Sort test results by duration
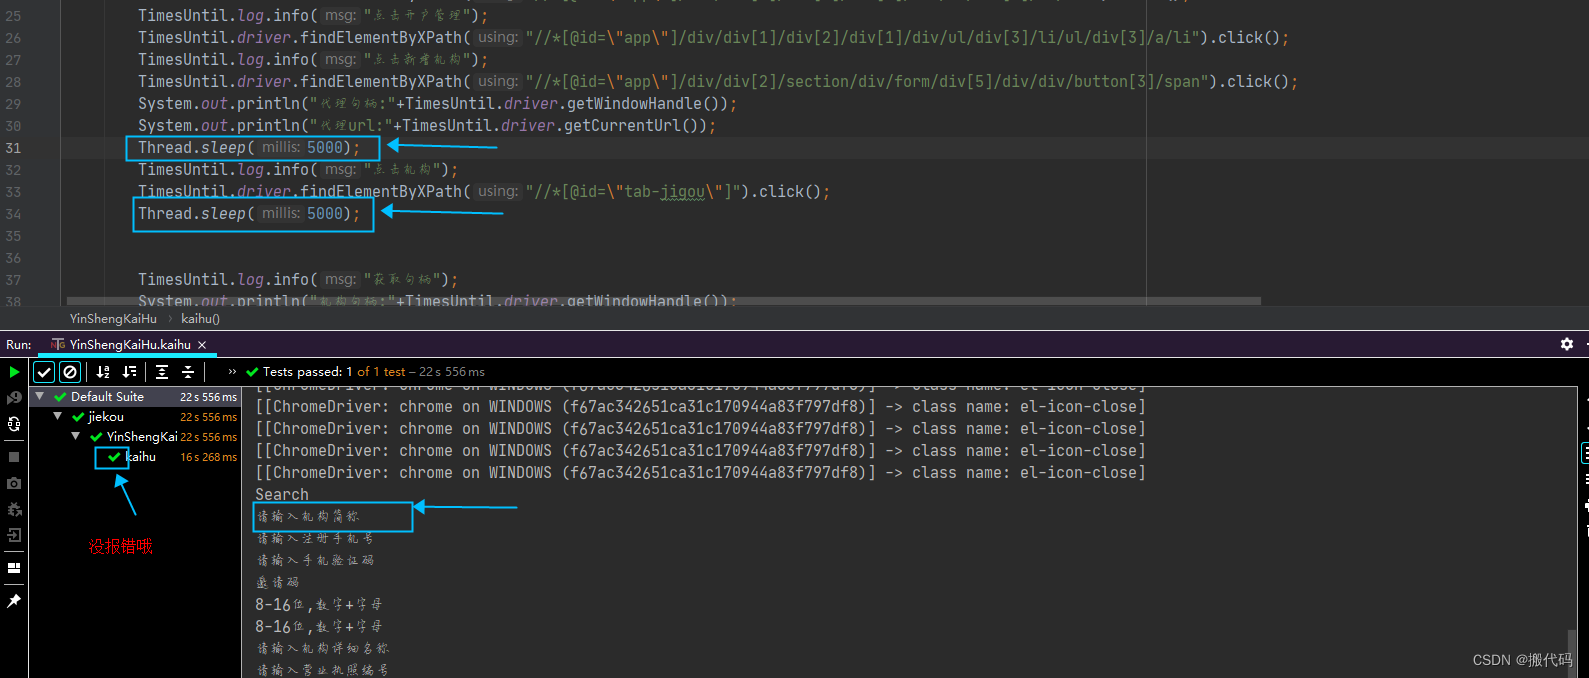 129,372
